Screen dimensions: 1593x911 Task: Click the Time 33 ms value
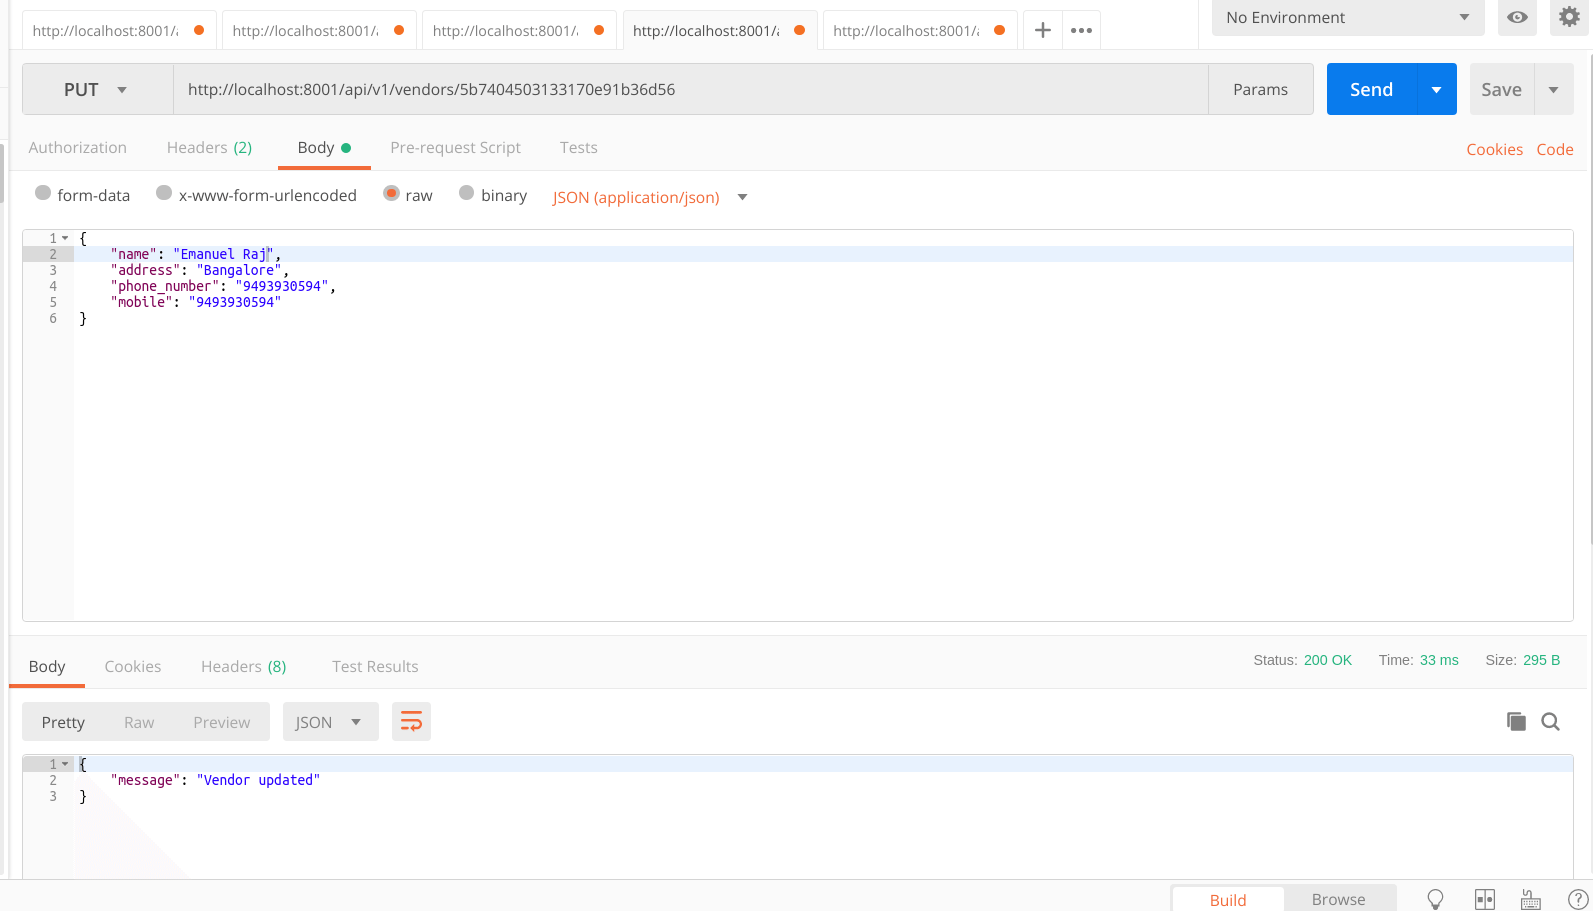(1438, 660)
